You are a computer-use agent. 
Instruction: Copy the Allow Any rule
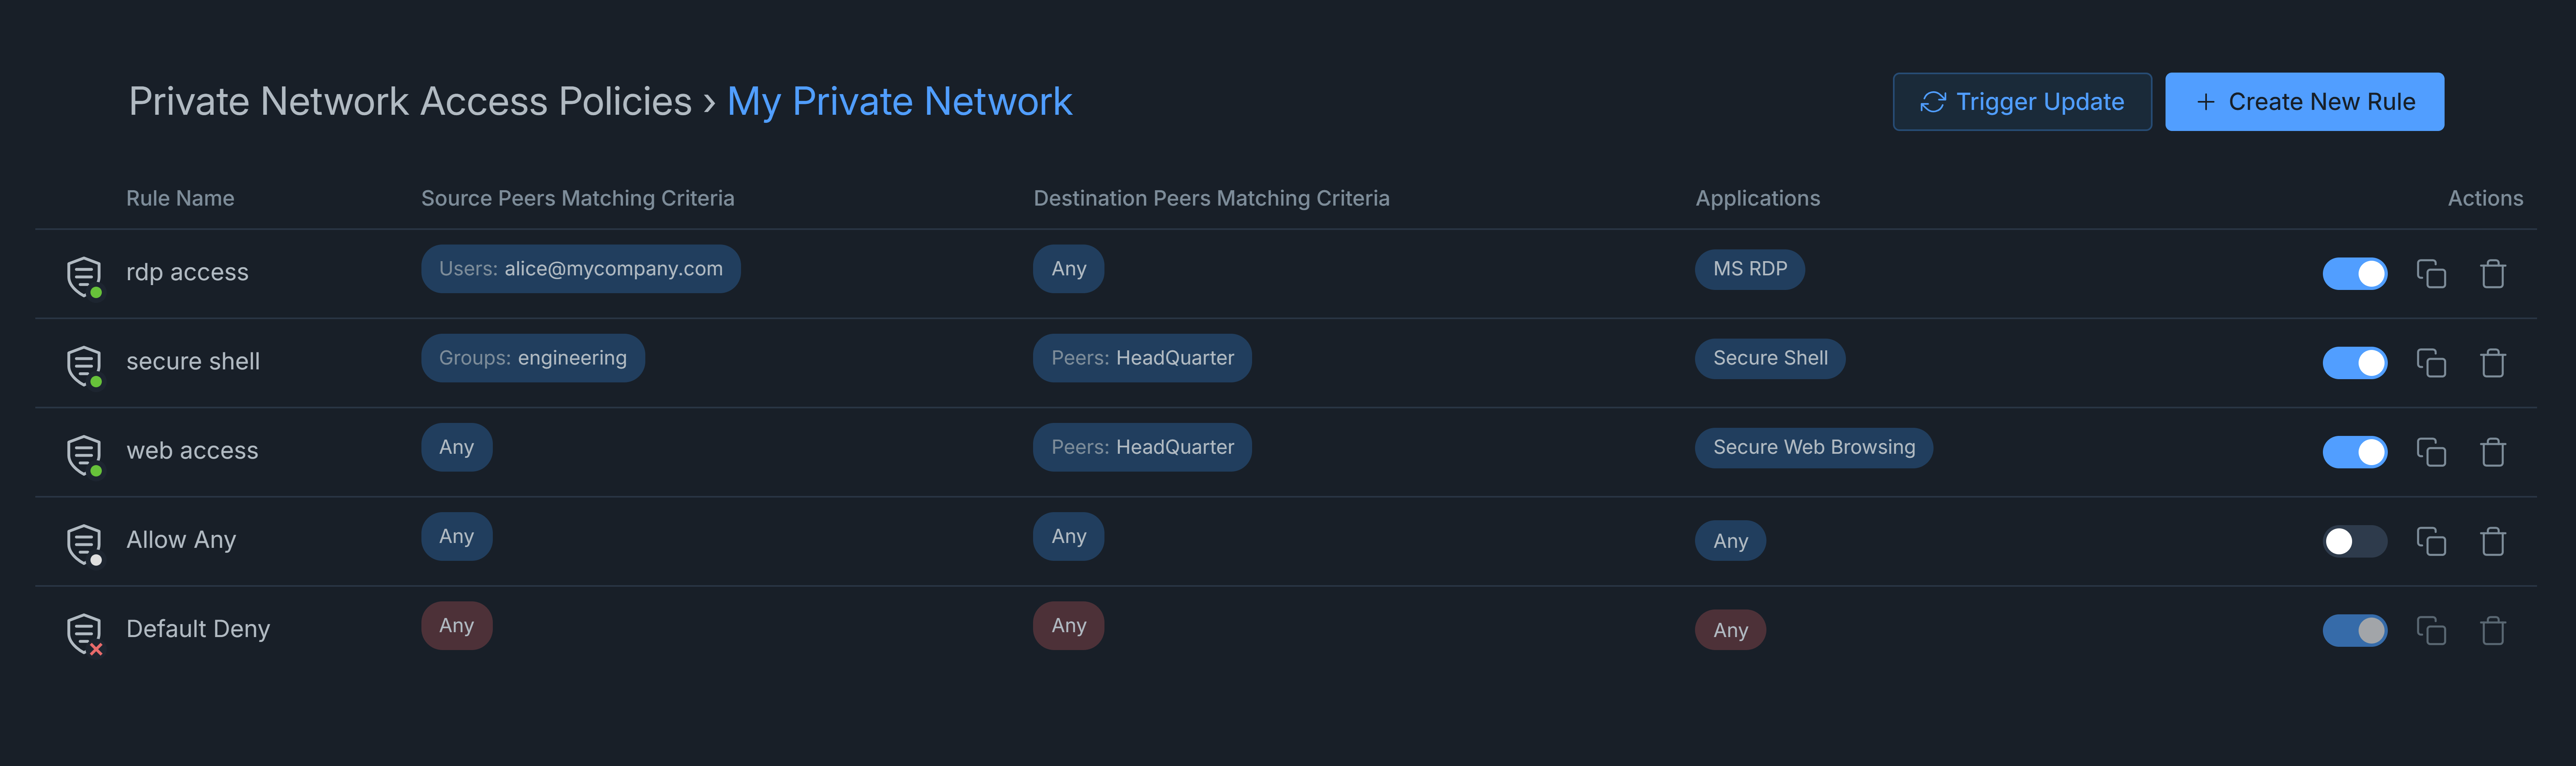coord(2431,541)
